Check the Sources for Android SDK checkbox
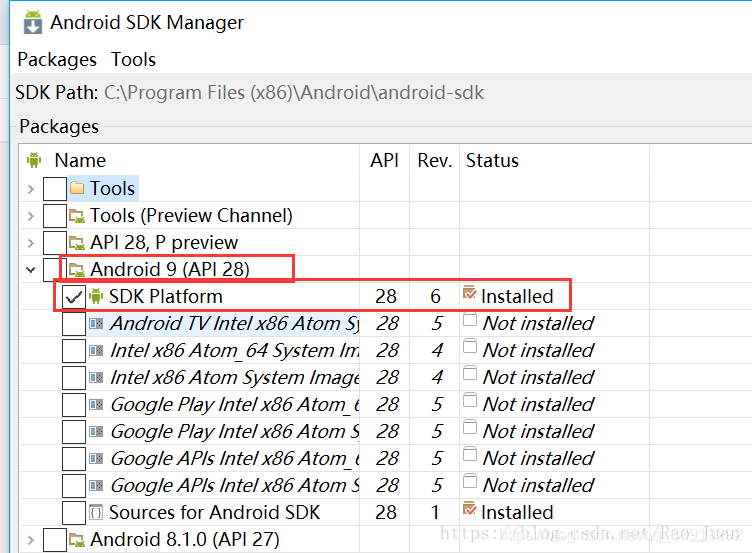752x553 pixels. 74,513
